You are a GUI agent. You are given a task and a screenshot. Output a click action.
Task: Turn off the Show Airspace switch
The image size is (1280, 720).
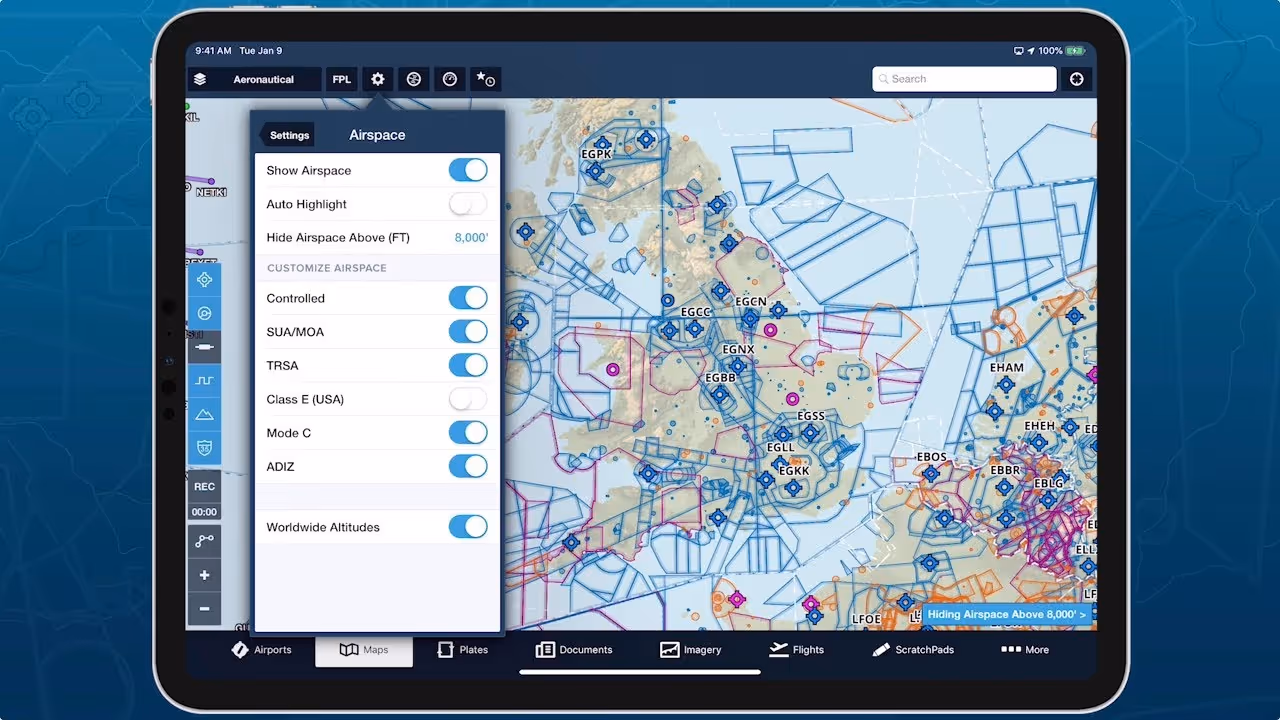point(468,170)
